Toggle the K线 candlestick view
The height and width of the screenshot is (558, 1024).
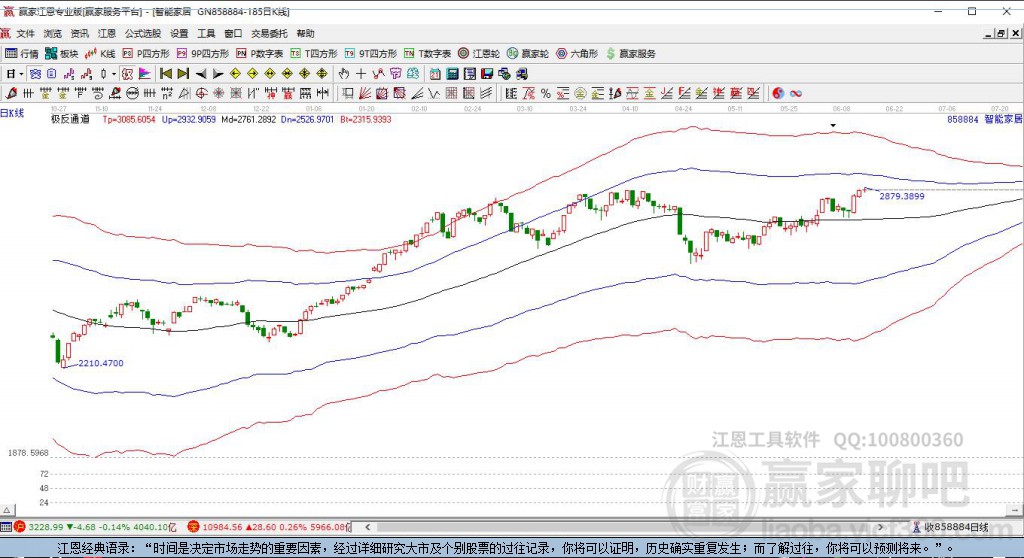[x=100, y=54]
